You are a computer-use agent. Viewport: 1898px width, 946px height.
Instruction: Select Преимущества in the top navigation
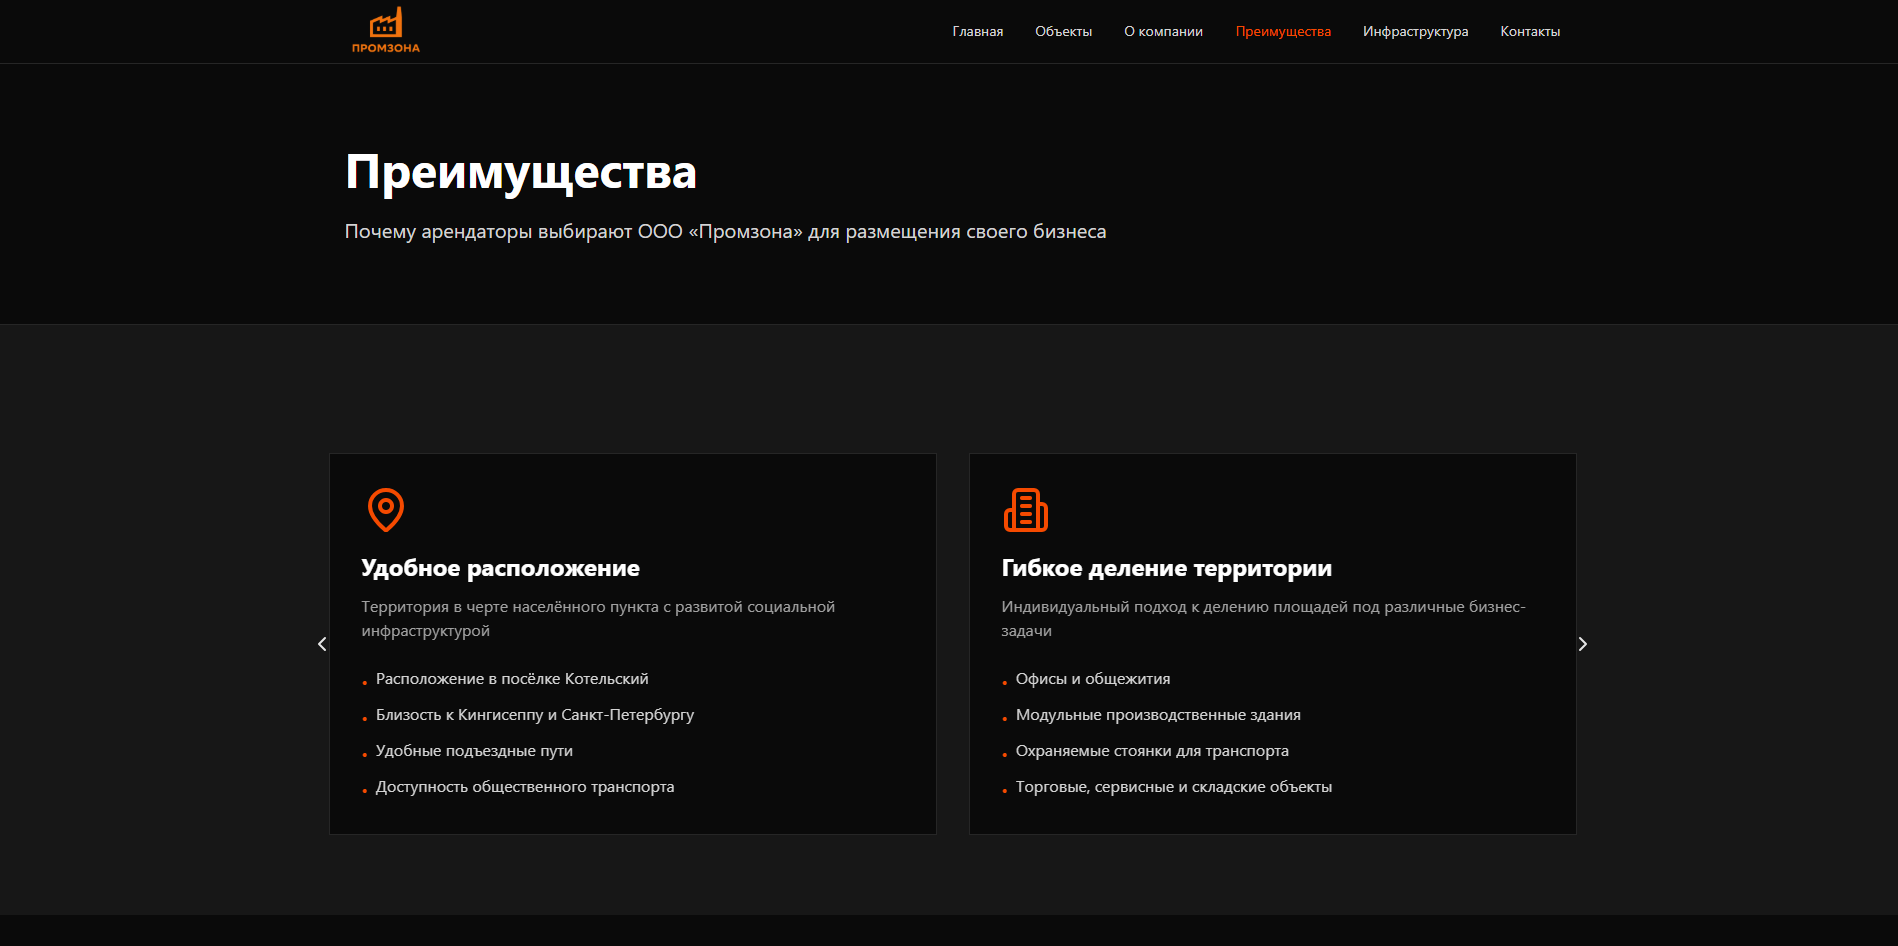1283,32
